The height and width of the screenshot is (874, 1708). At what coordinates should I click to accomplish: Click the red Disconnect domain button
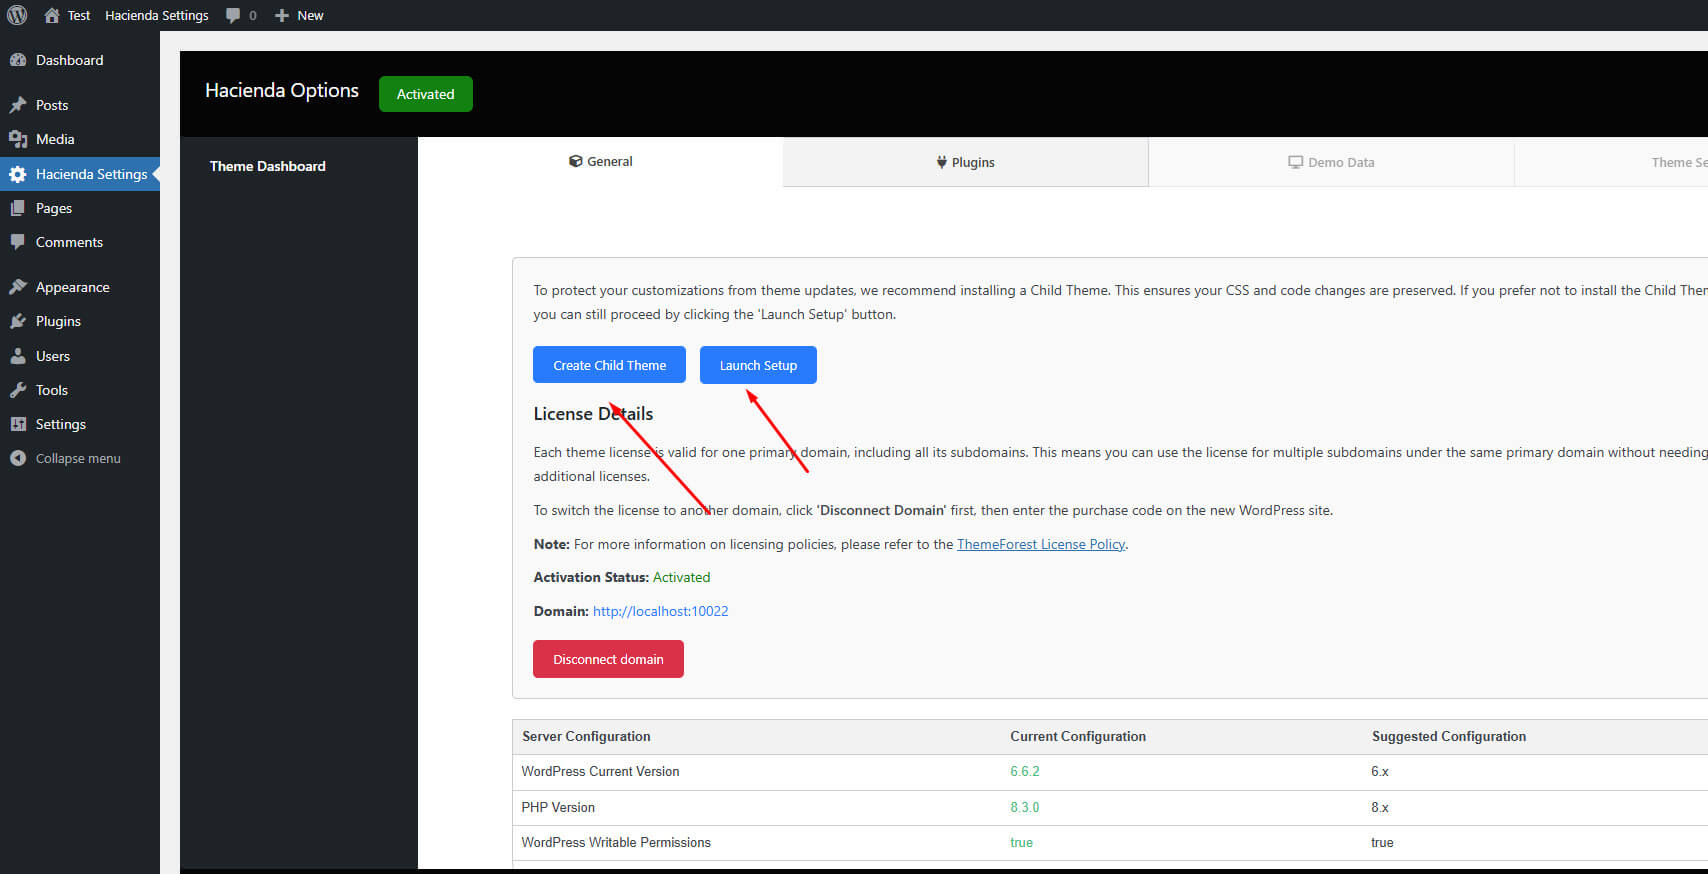(x=608, y=659)
